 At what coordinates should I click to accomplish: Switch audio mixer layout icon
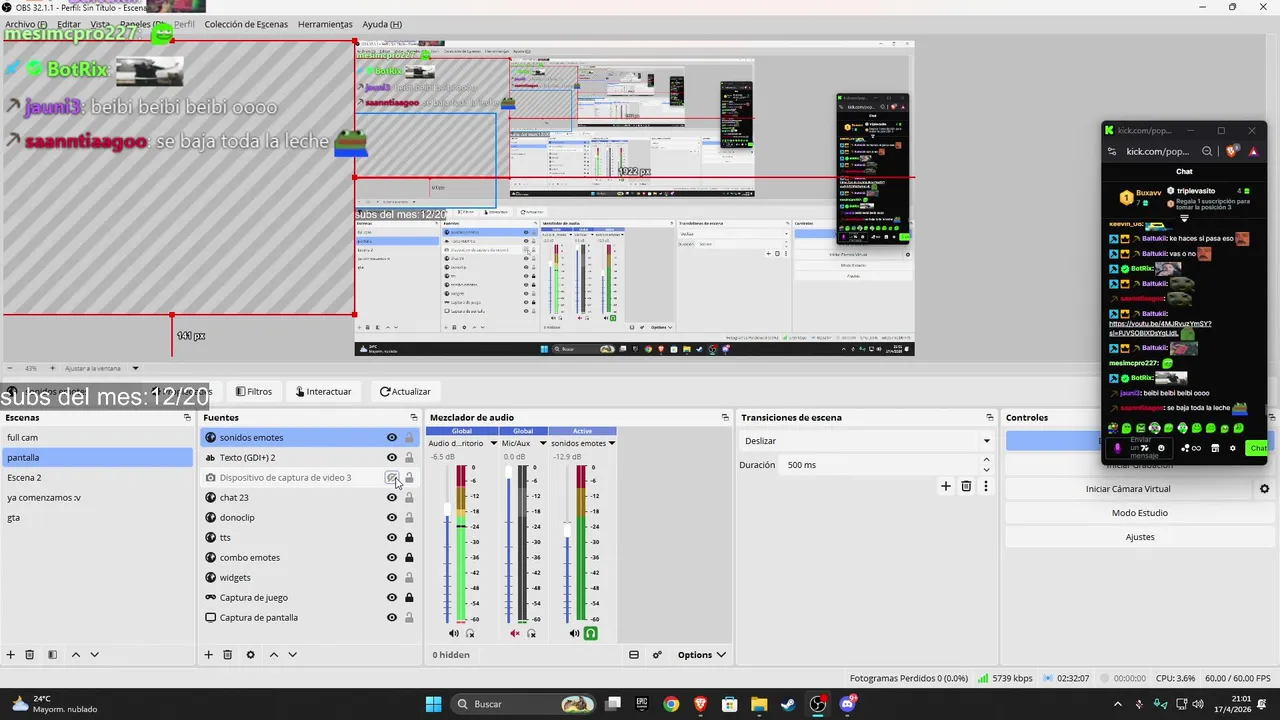coord(634,655)
